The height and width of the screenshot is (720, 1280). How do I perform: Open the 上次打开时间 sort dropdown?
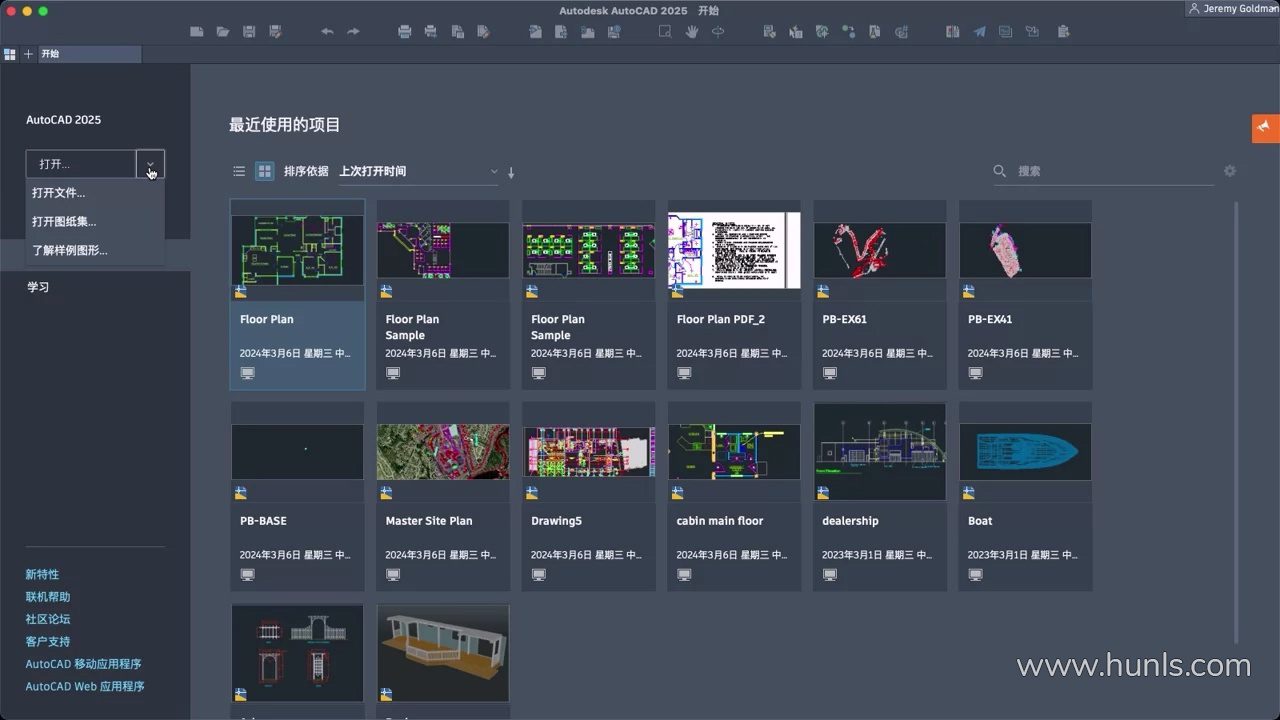[x=418, y=171]
